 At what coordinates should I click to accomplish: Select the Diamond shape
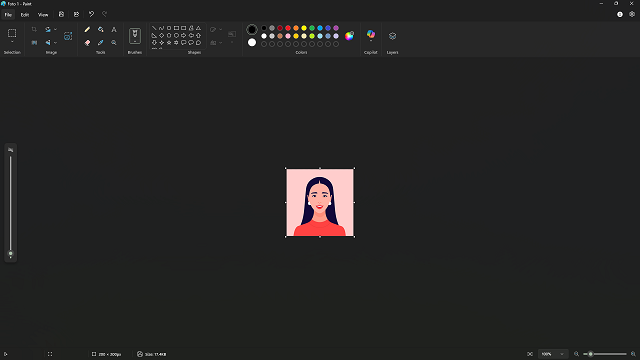pos(162,36)
